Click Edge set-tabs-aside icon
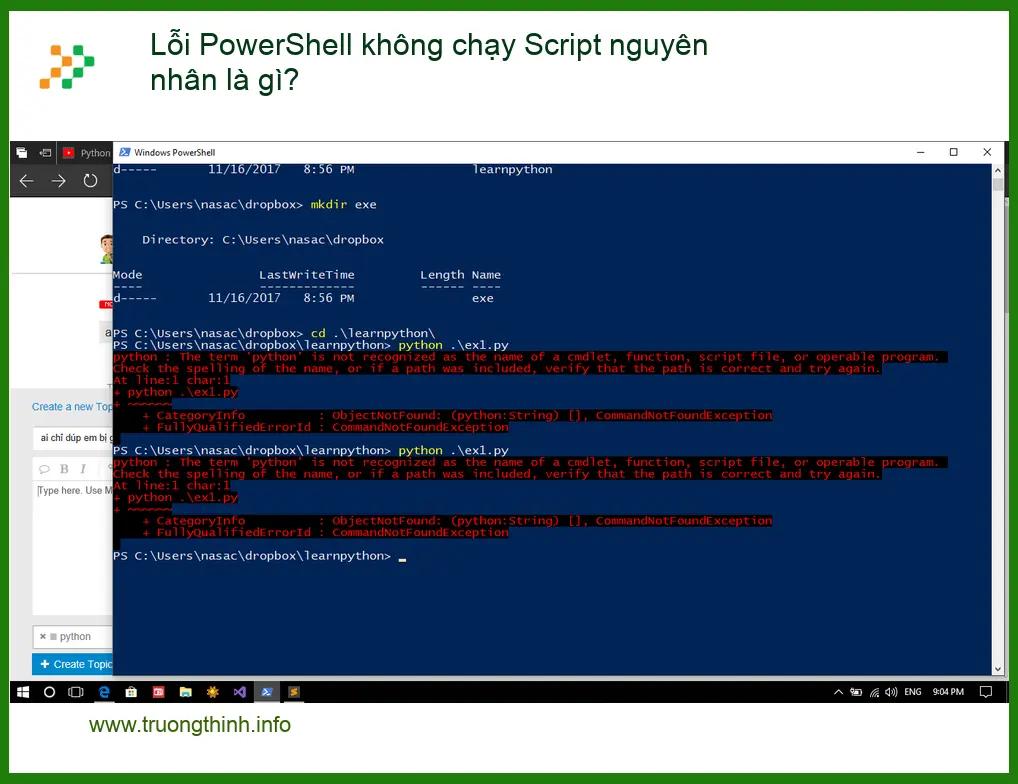Viewport: 1018px width, 784px height. click(45, 153)
